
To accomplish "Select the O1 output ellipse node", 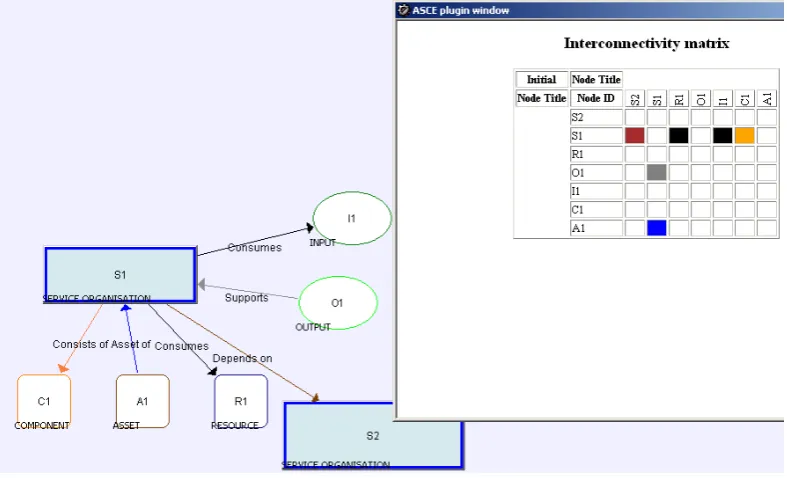I will click(x=338, y=303).
